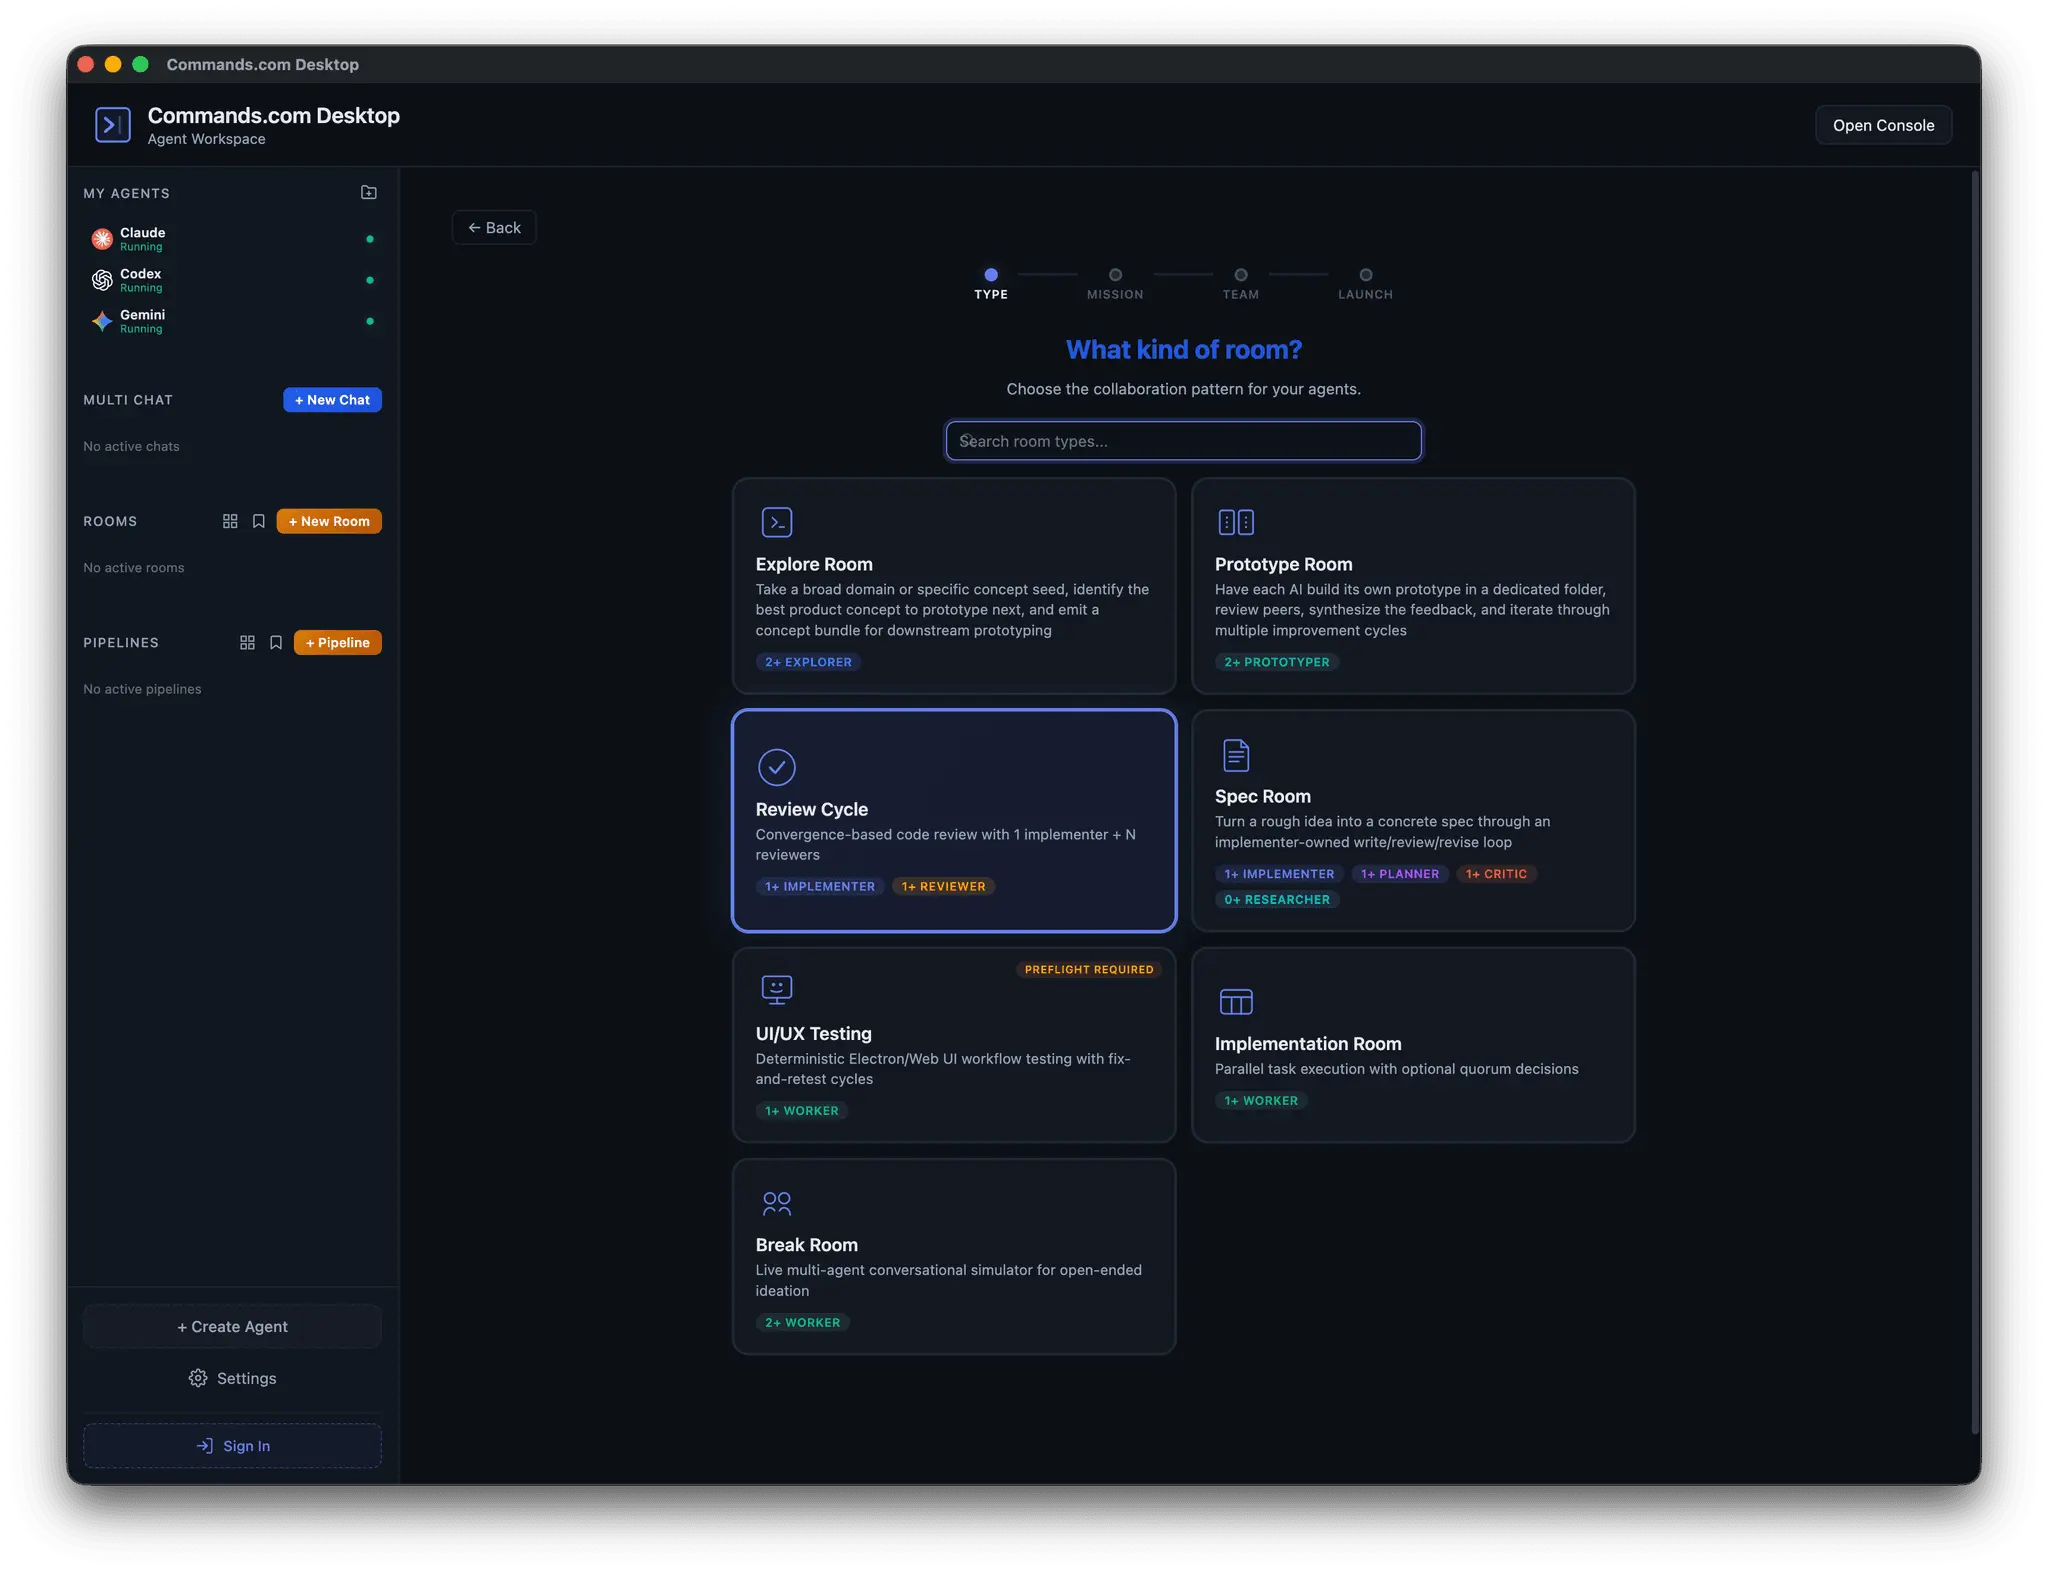Click the Review Cycle 1+ IMPLEMENTER tag

(819, 886)
